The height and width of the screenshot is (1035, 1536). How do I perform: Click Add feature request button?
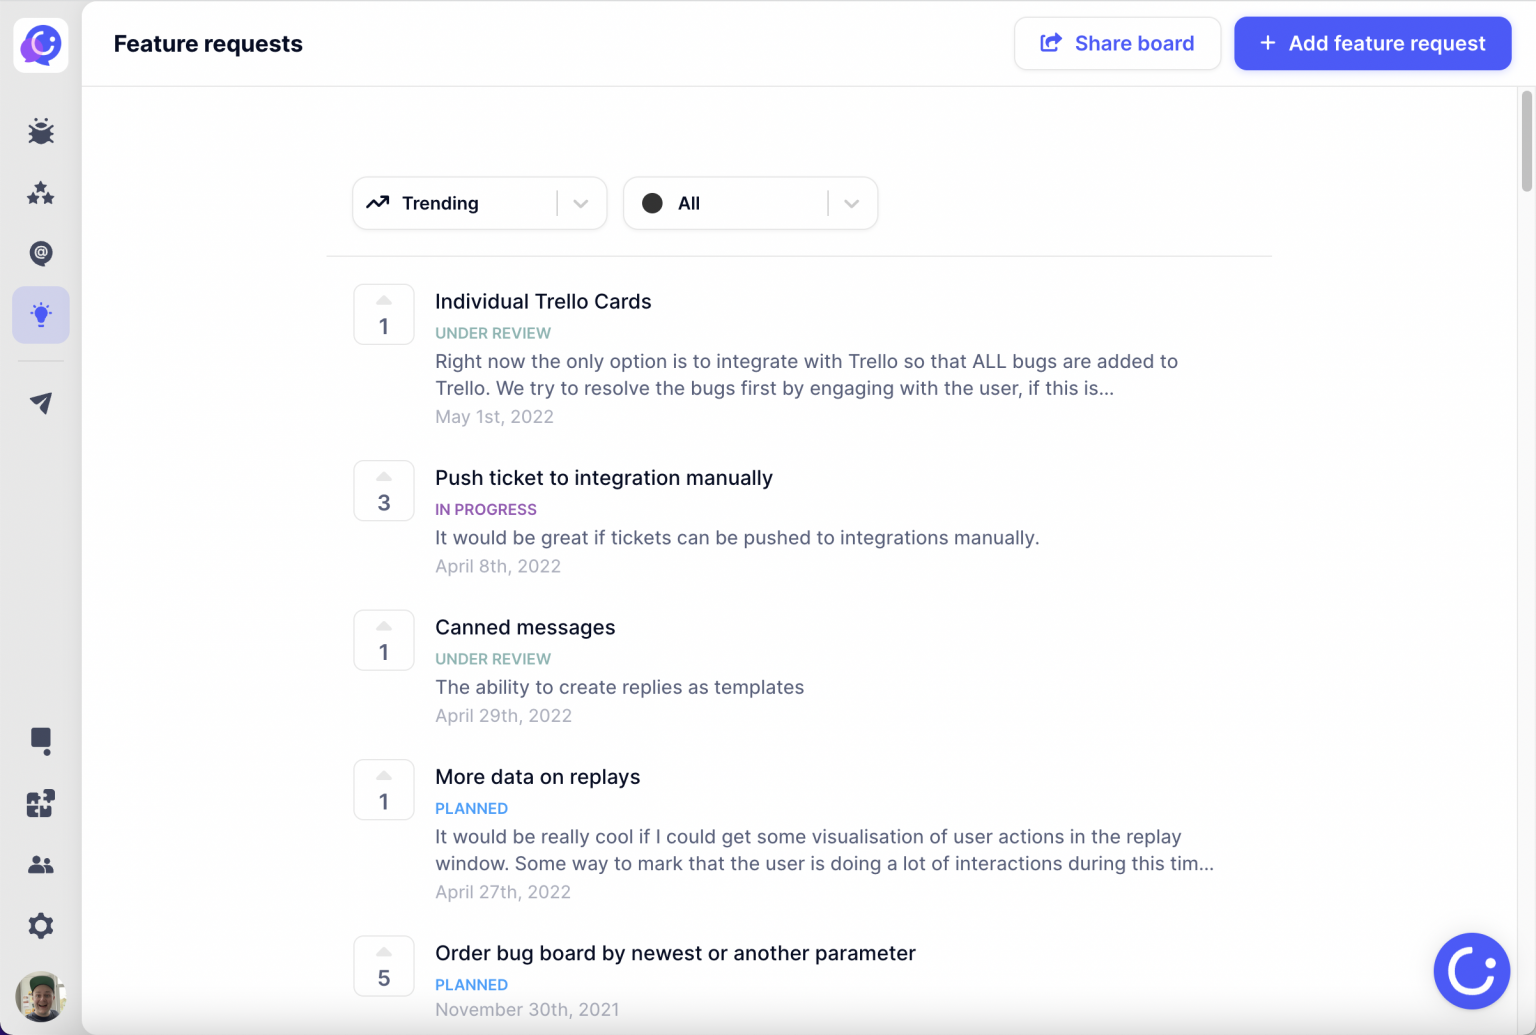click(x=1372, y=43)
